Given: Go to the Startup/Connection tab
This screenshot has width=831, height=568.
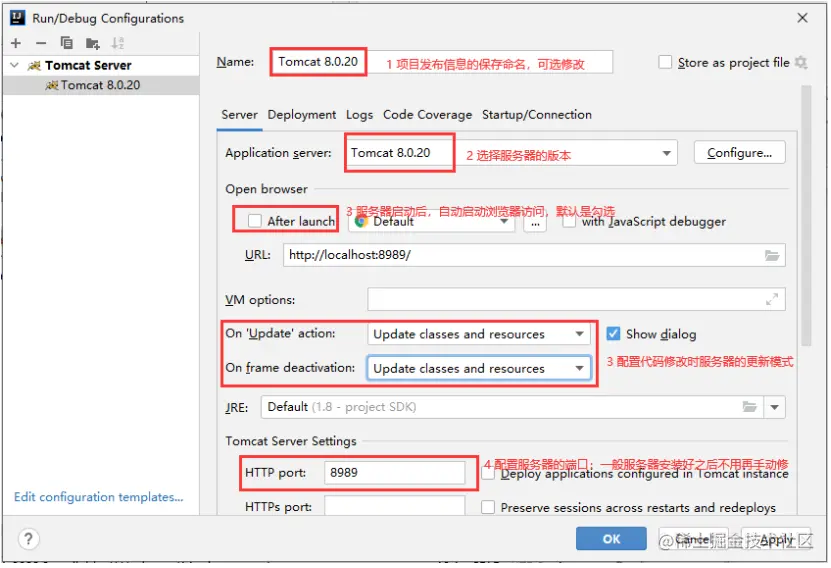Looking at the screenshot, I should [x=536, y=115].
